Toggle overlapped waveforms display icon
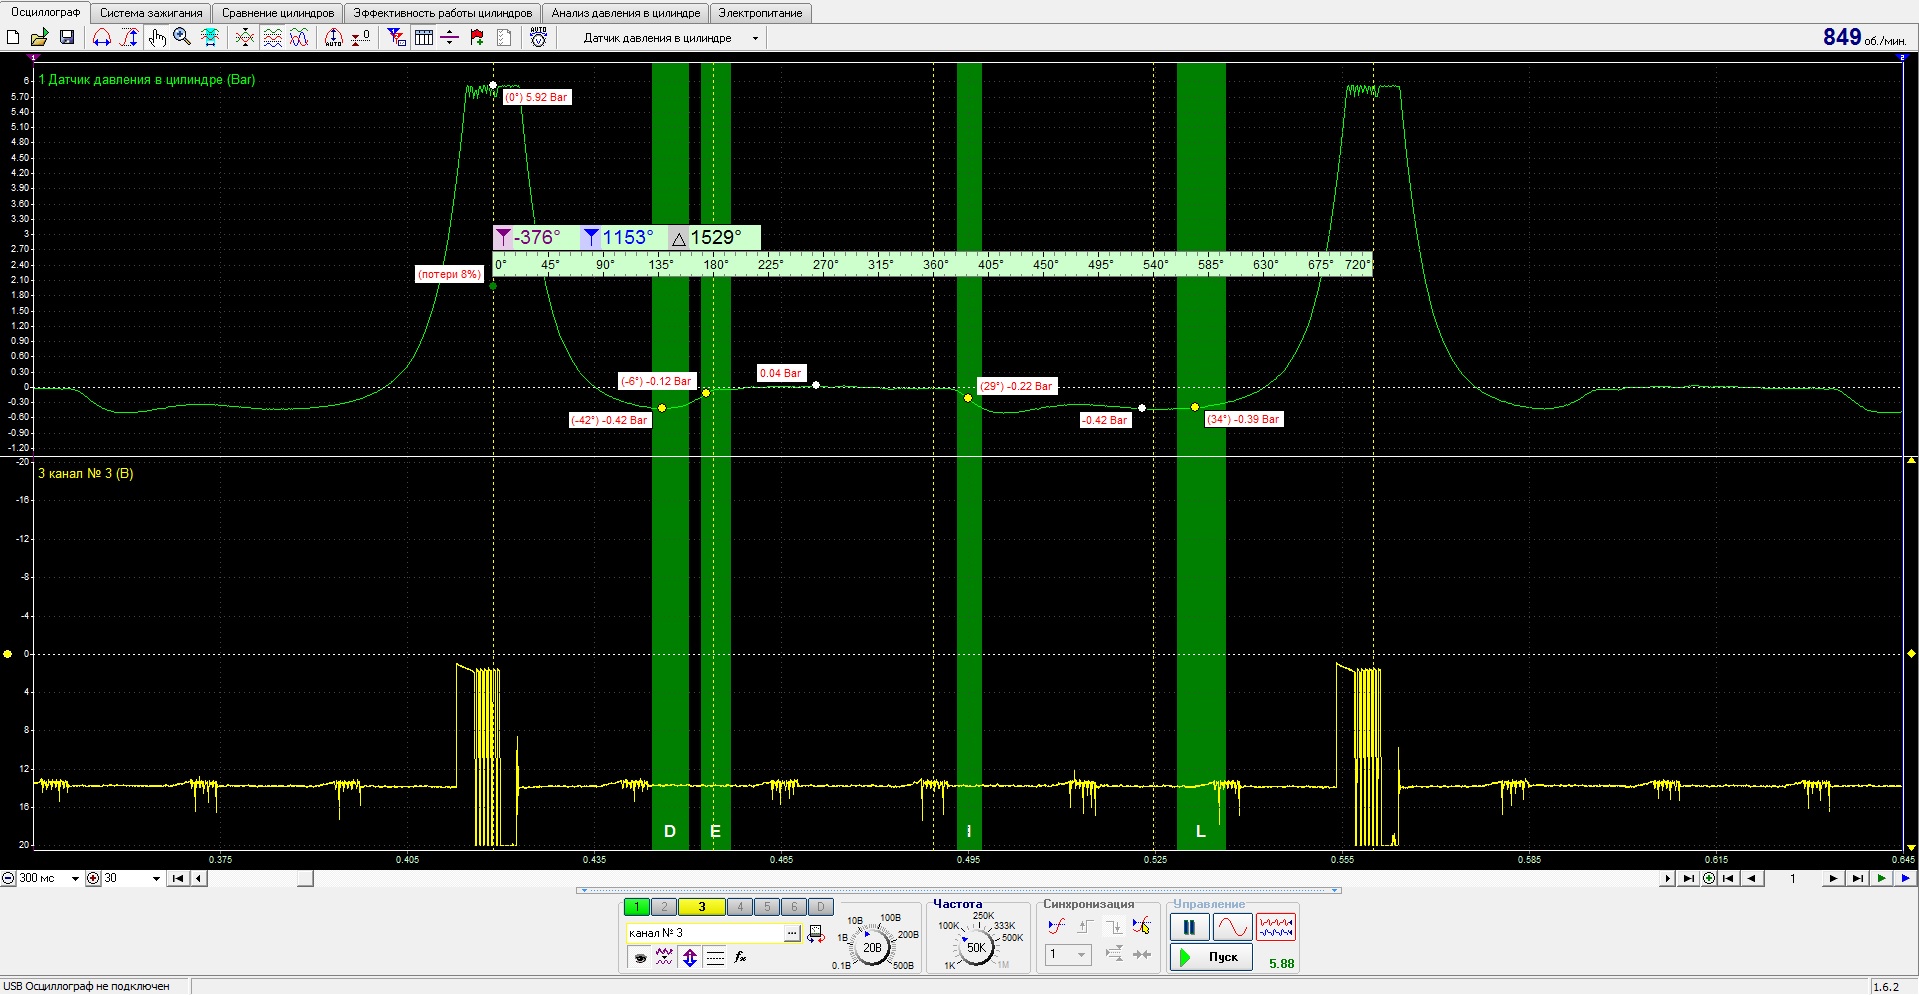Screen dimensions: 1919x995 click(x=299, y=38)
